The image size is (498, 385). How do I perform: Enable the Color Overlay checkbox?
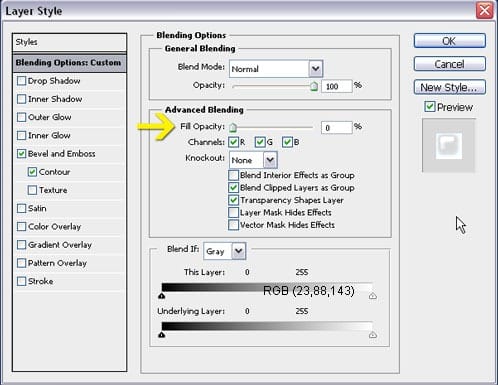click(21, 227)
